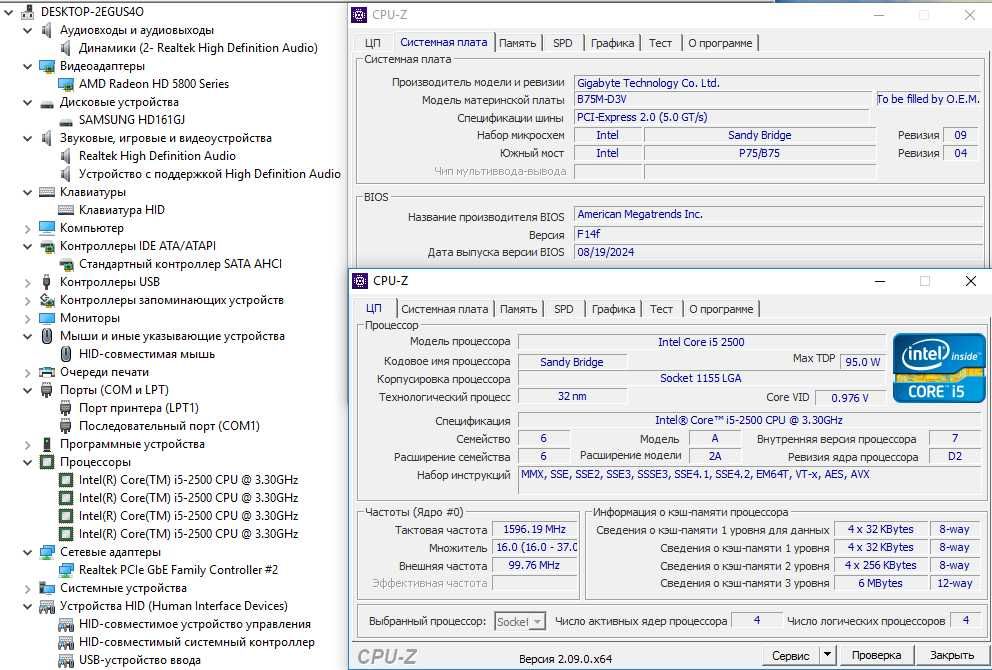Click the Intel Core i5 2500 processor model value
Screen dimensions: 992x670
coord(701,342)
